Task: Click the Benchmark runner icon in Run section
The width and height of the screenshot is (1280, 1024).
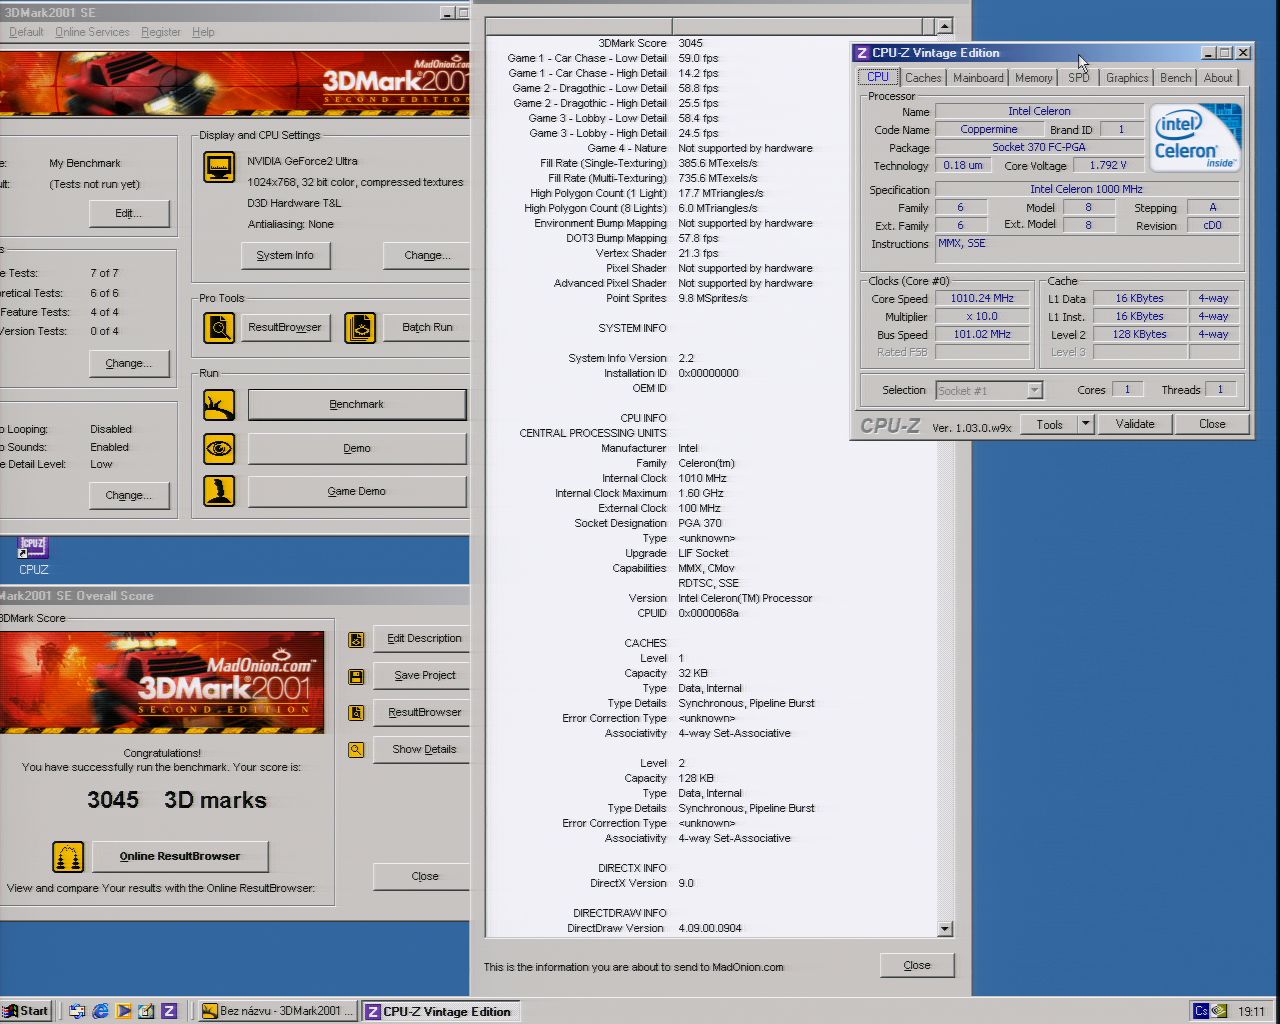Action: click(219, 404)
